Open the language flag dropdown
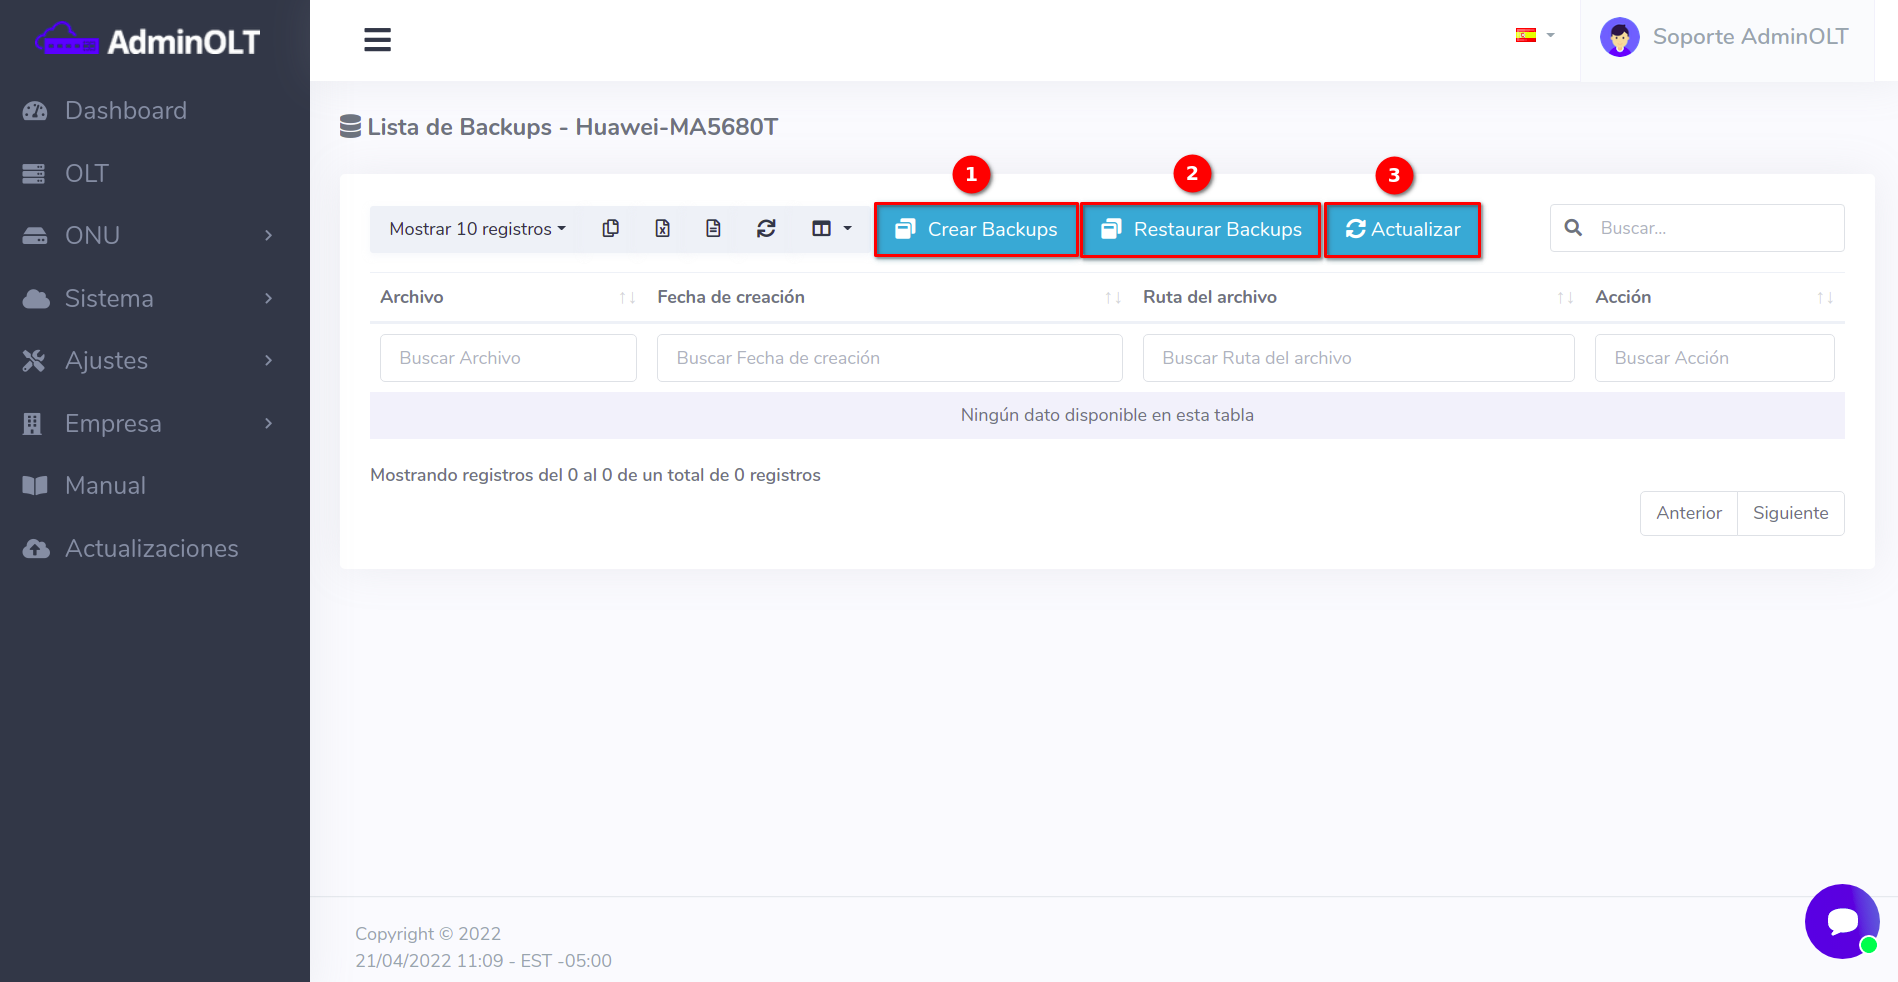 [x=1534, y=36]
